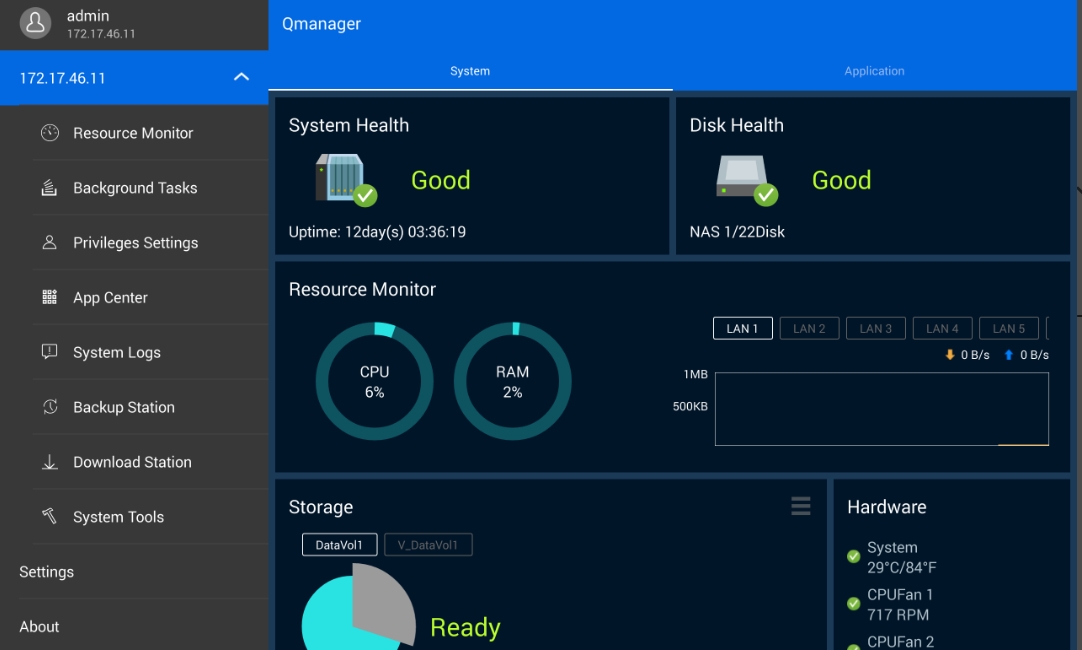
Task: Select the System tab
Action: (470, 71)
